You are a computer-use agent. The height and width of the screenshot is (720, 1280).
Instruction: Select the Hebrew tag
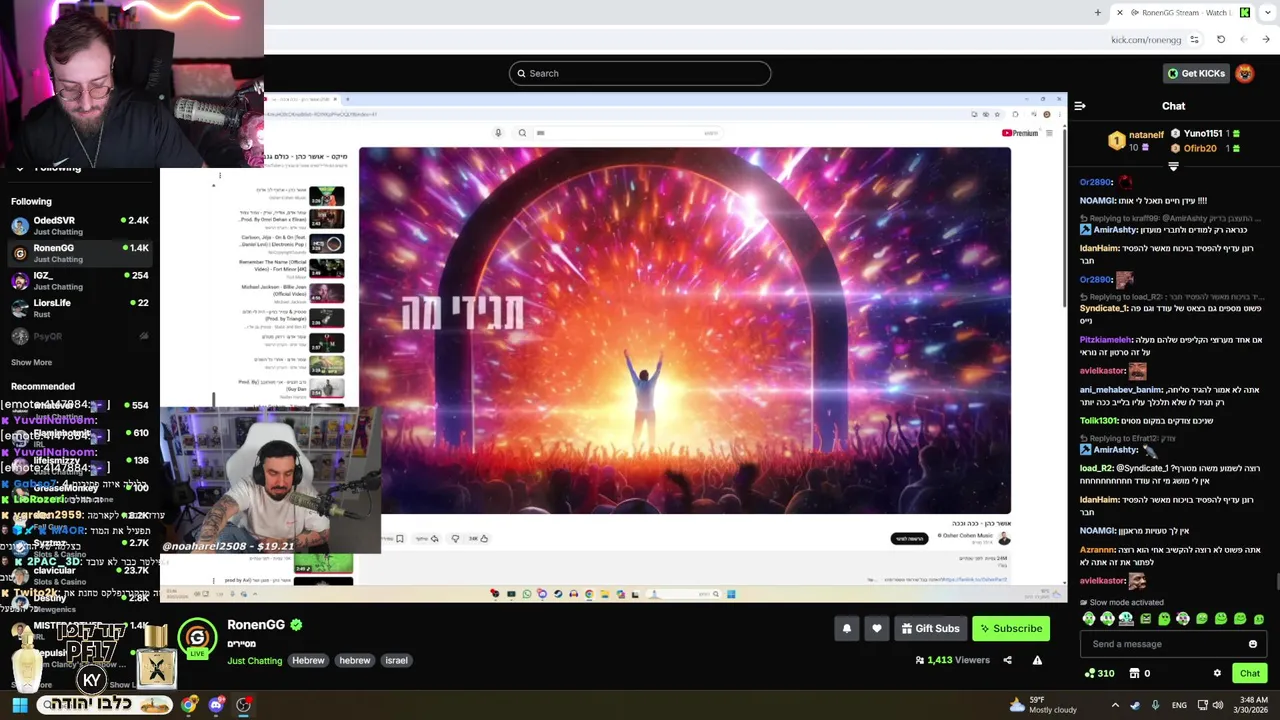308,660
